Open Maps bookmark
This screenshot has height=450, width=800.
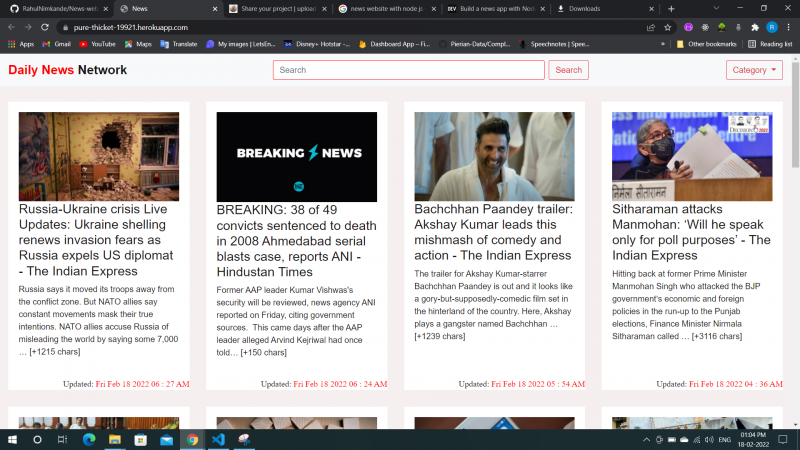pos(138,44)
